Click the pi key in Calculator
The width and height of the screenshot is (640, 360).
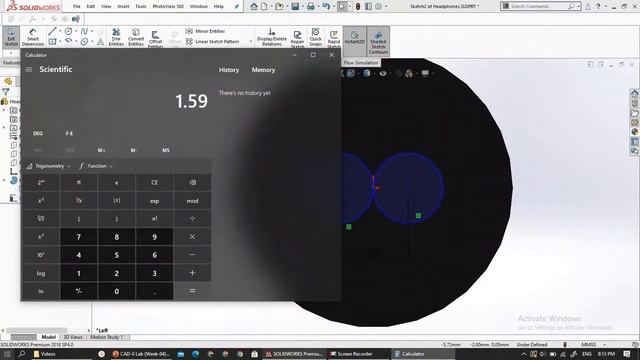pos(79,182)
